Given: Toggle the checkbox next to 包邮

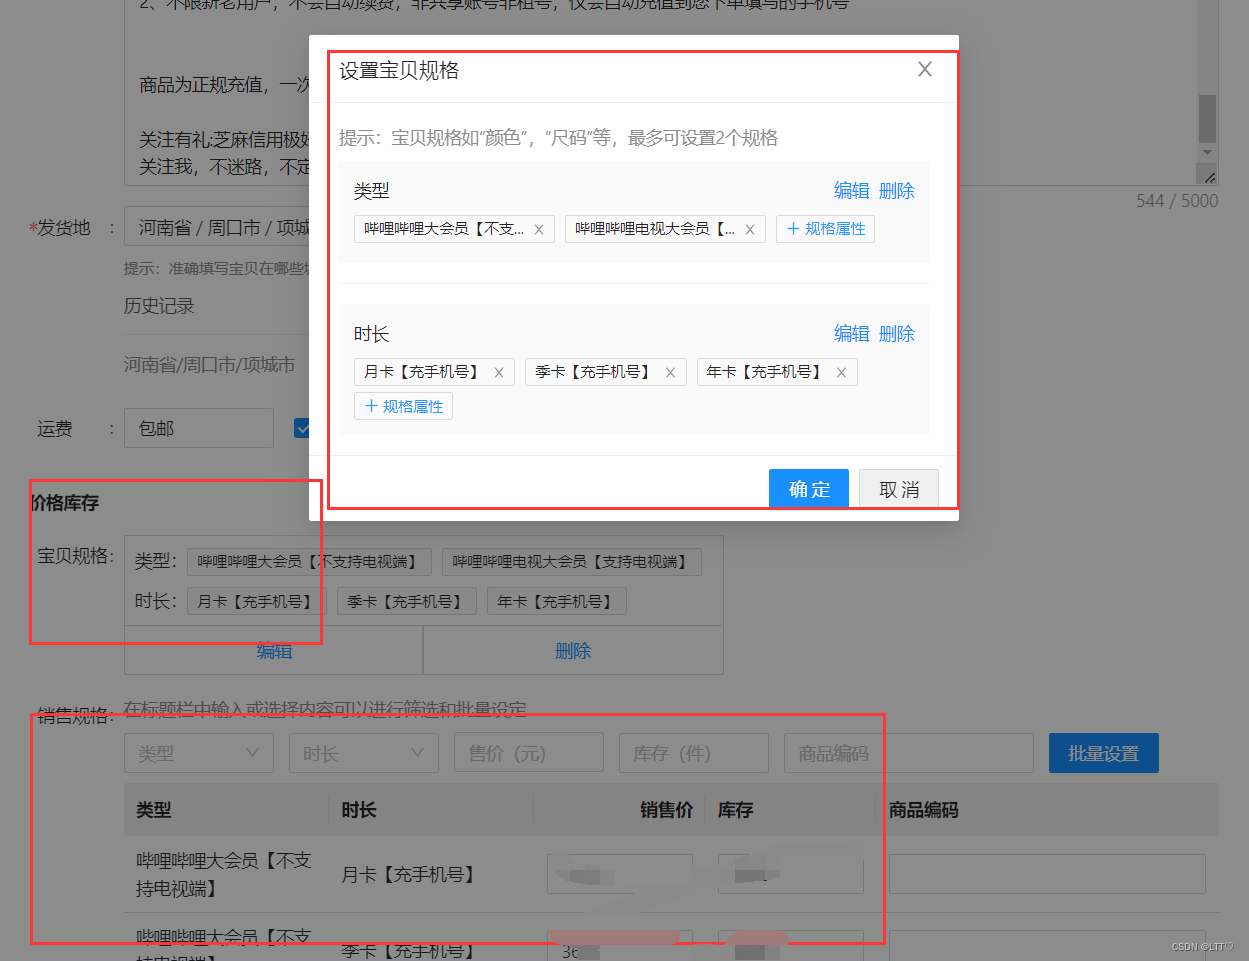Looking at the screenshot, I should click(x=302, y=428).
